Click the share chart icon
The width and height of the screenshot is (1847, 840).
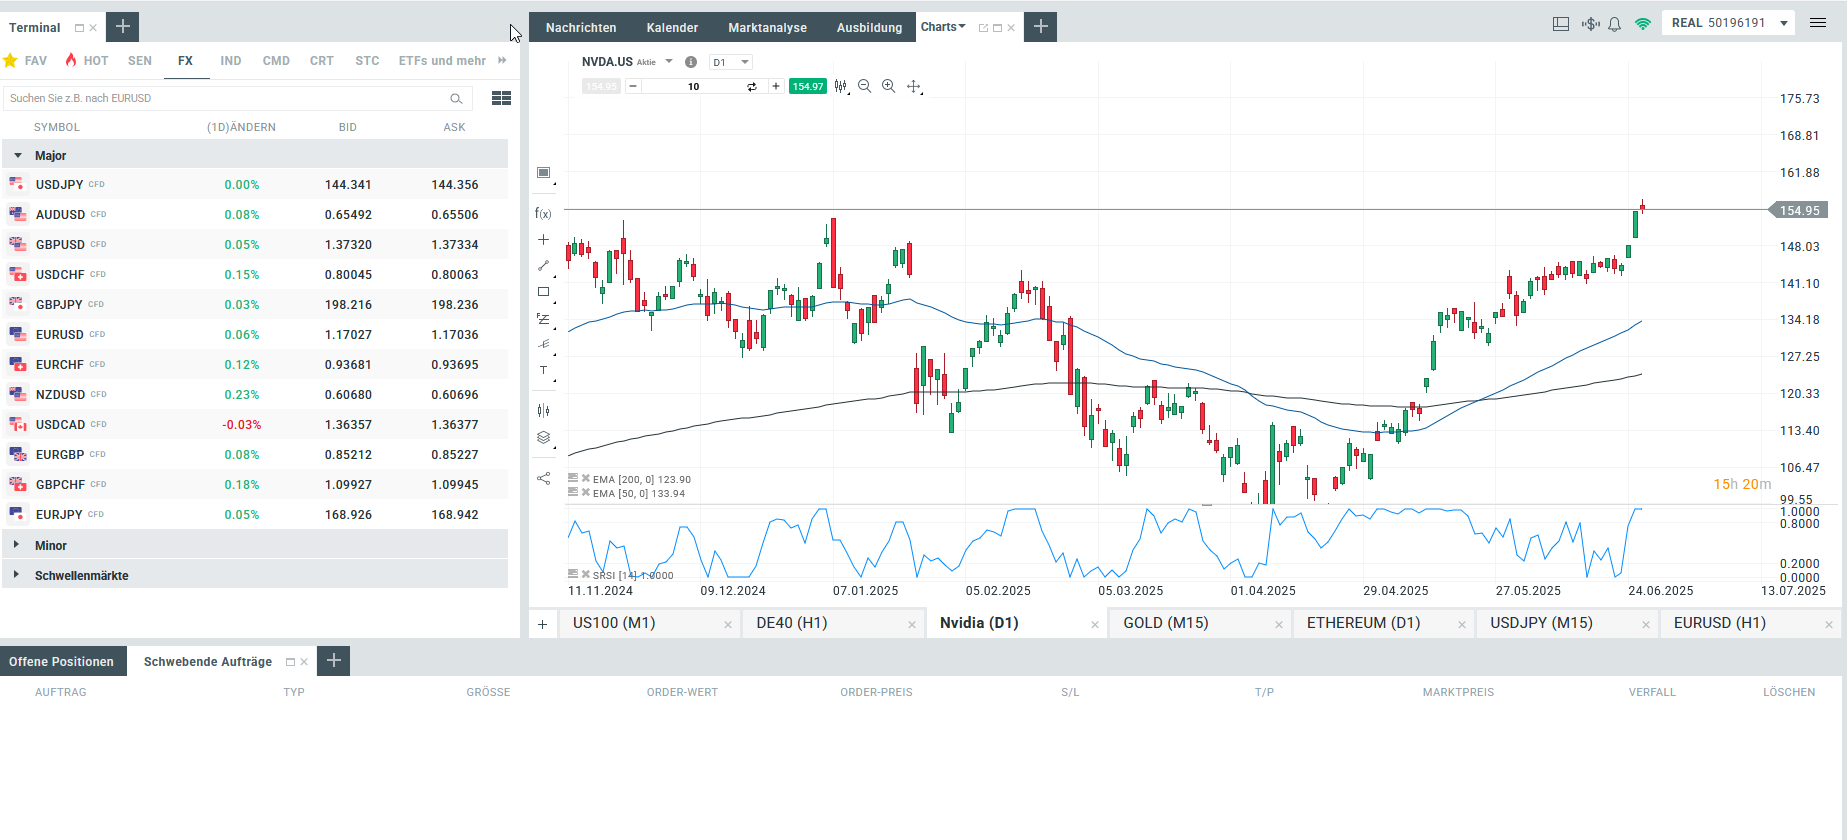pos(543,478)
